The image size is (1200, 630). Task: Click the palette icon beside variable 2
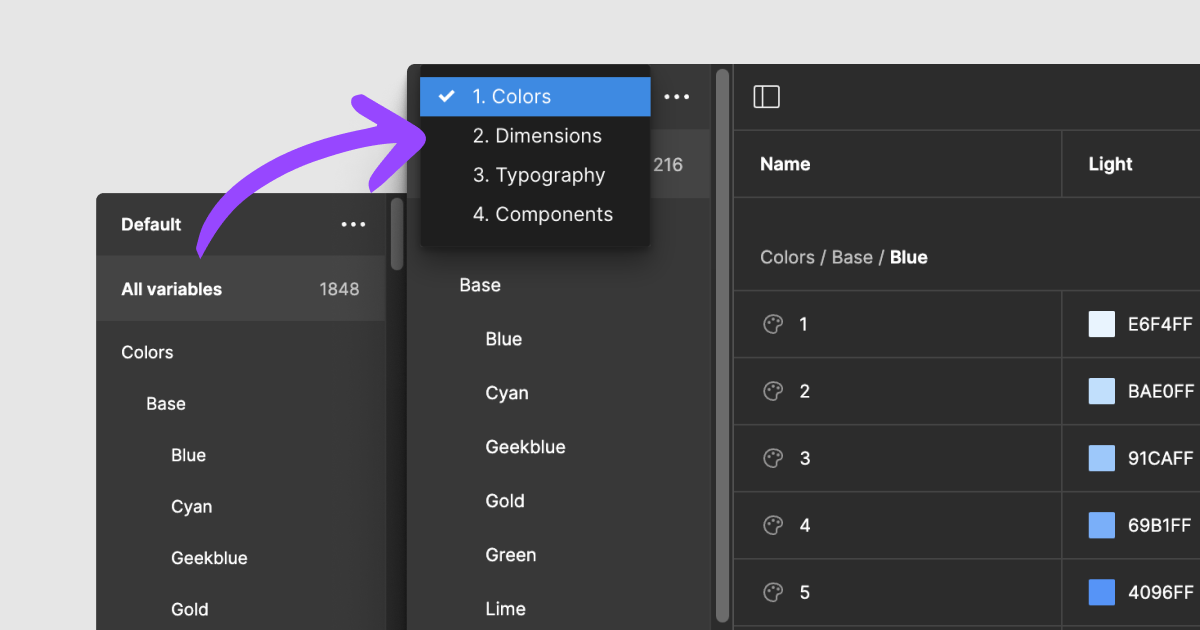point(772,391)
